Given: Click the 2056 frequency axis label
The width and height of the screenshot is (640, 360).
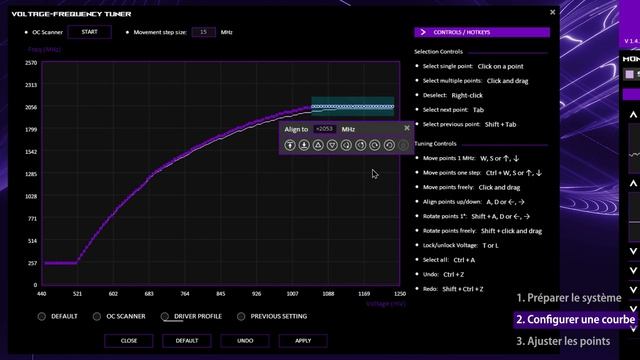Looking at the screenshot, I should (x=31, y=107).
